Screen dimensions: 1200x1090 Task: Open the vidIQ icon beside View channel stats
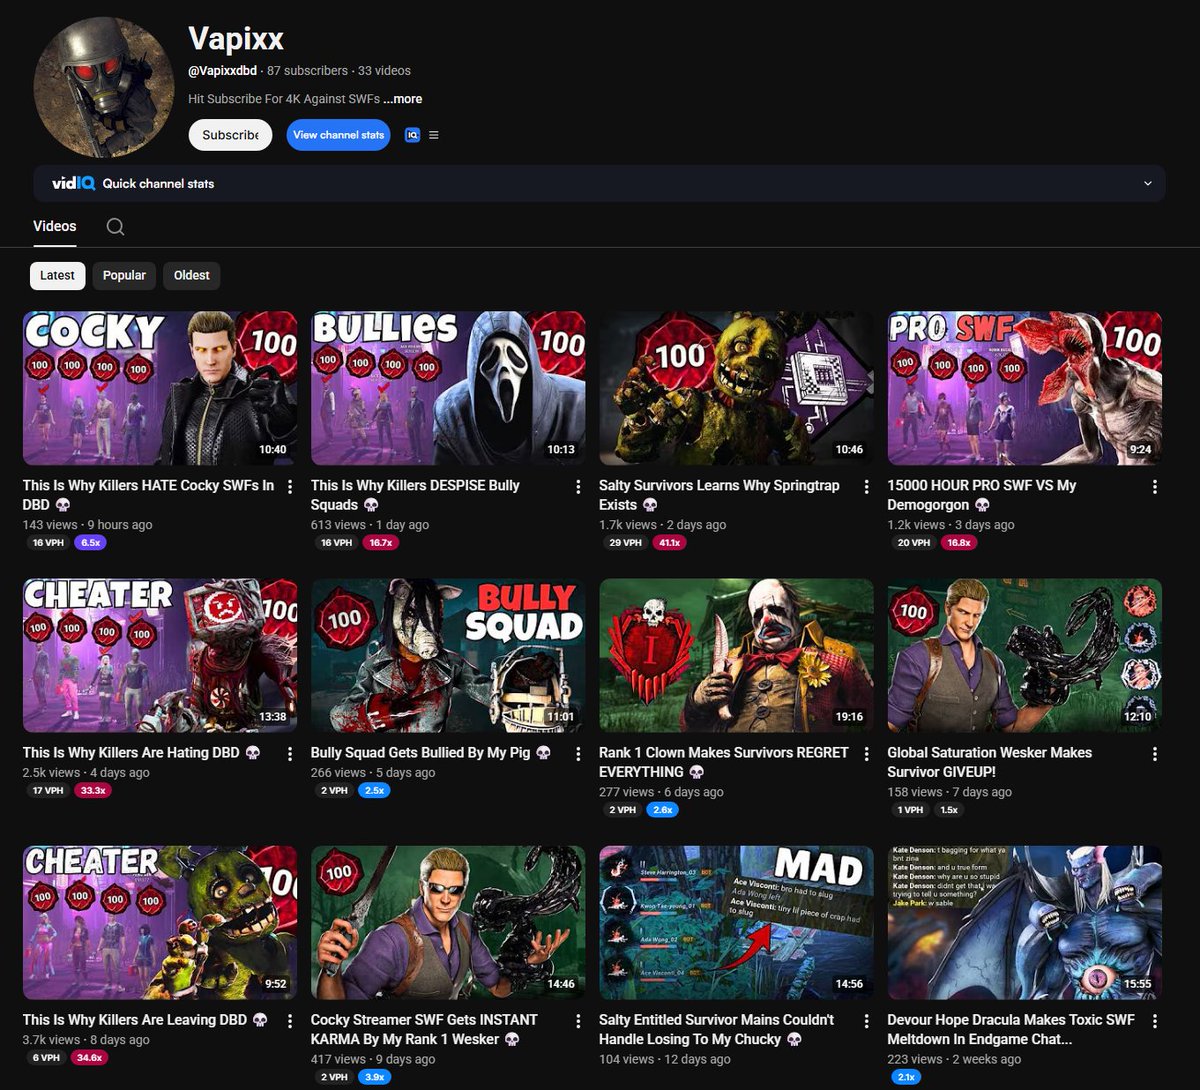(x=412, y=135)
